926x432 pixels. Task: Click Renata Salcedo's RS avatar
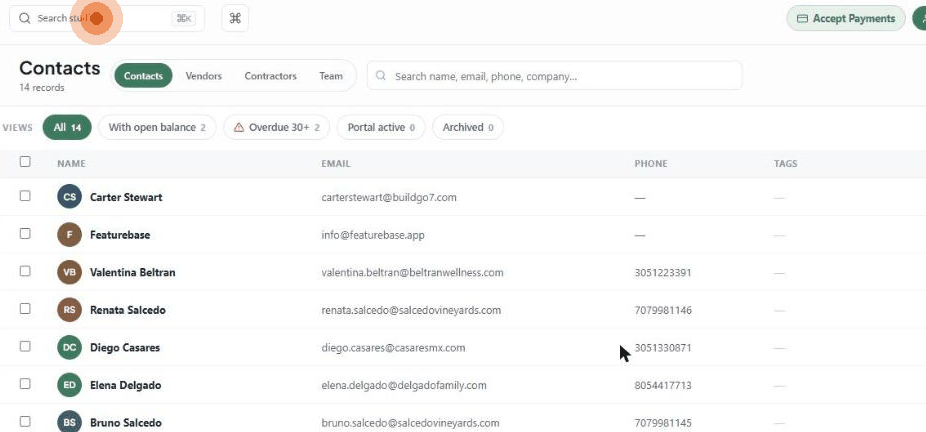(x=70, y=310)
